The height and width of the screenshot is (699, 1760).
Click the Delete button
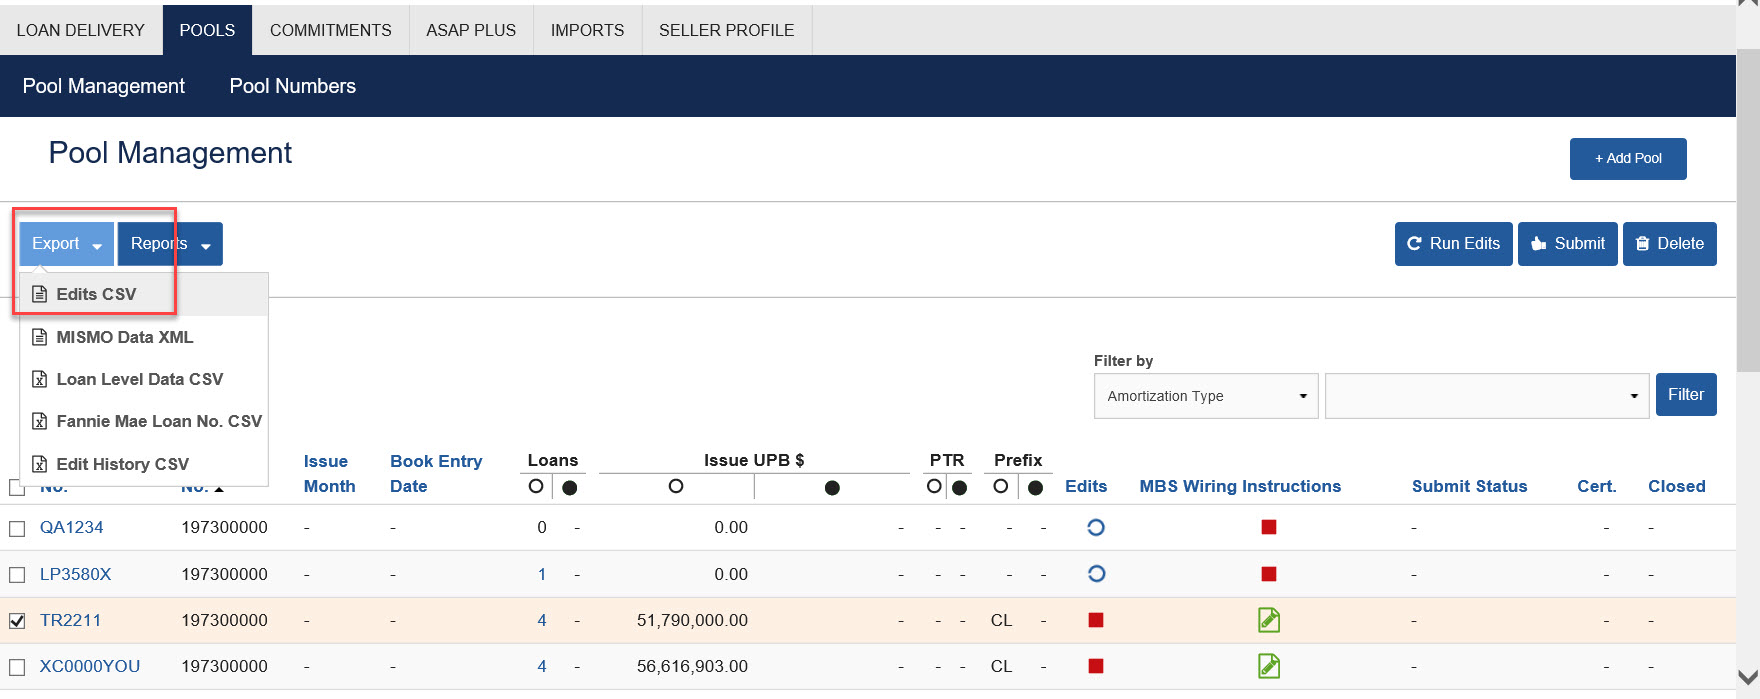tap(1669, 244)
